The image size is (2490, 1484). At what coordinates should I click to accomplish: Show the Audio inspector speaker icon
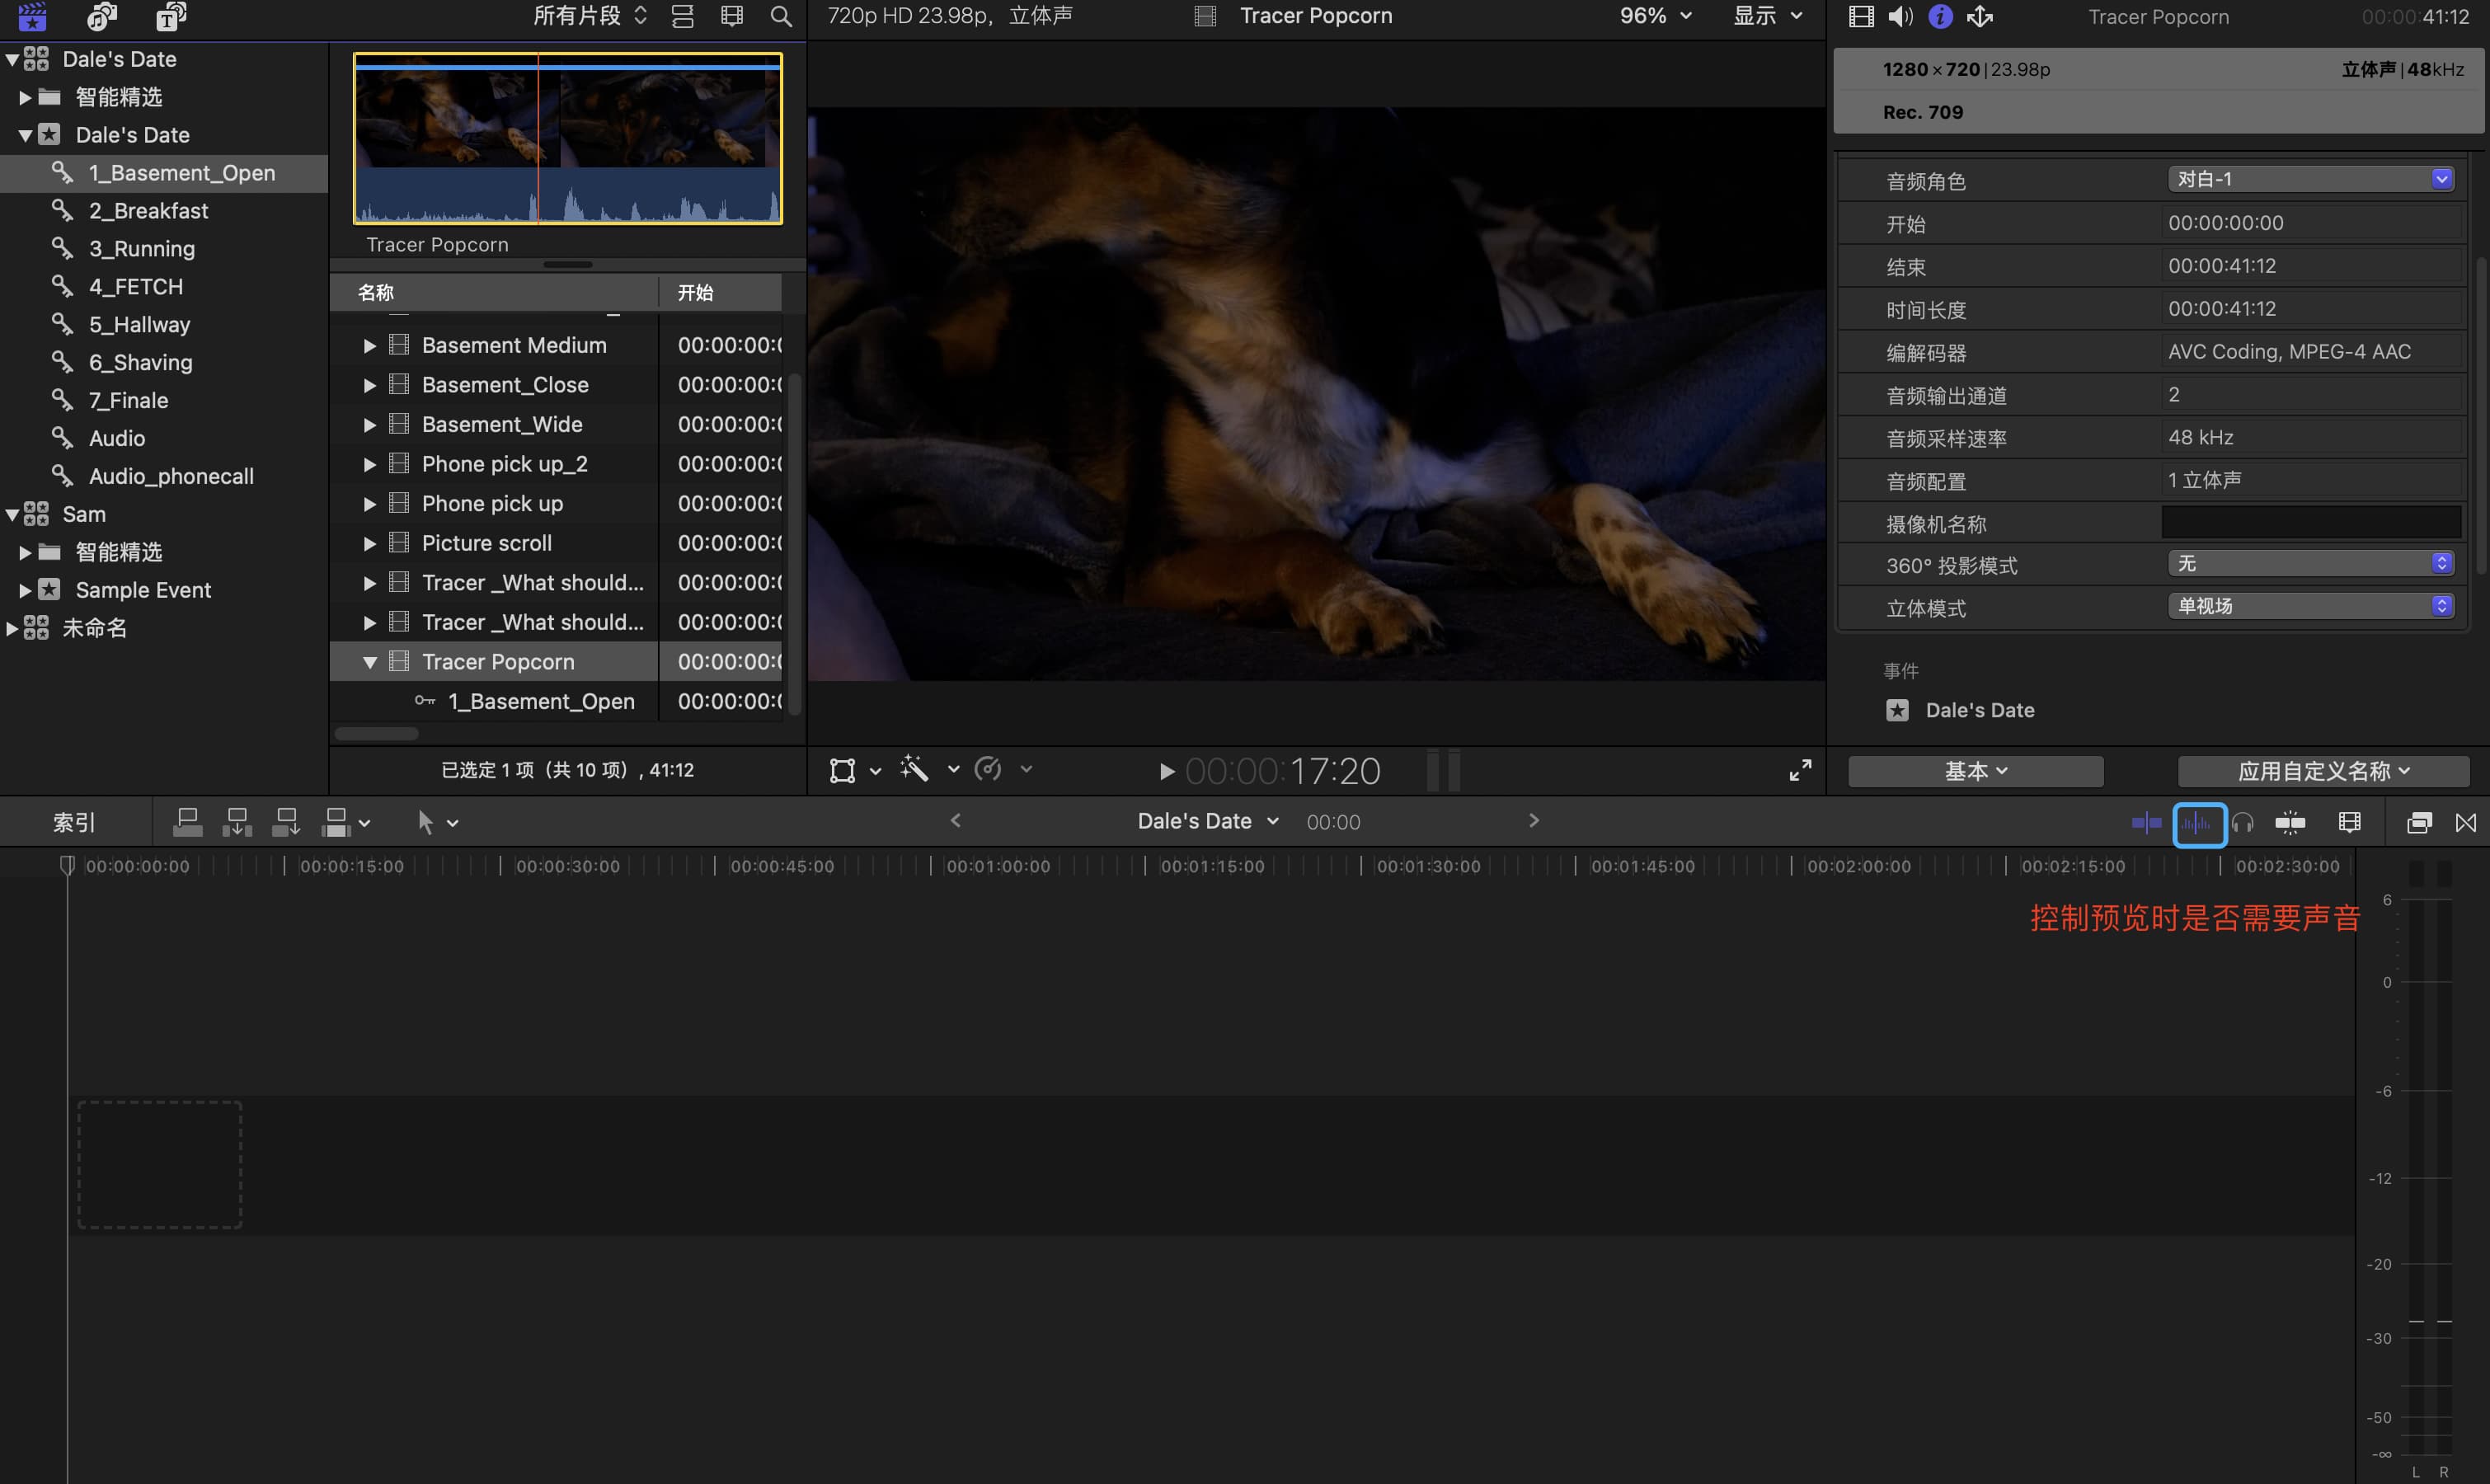click(x=1900, y=16)
